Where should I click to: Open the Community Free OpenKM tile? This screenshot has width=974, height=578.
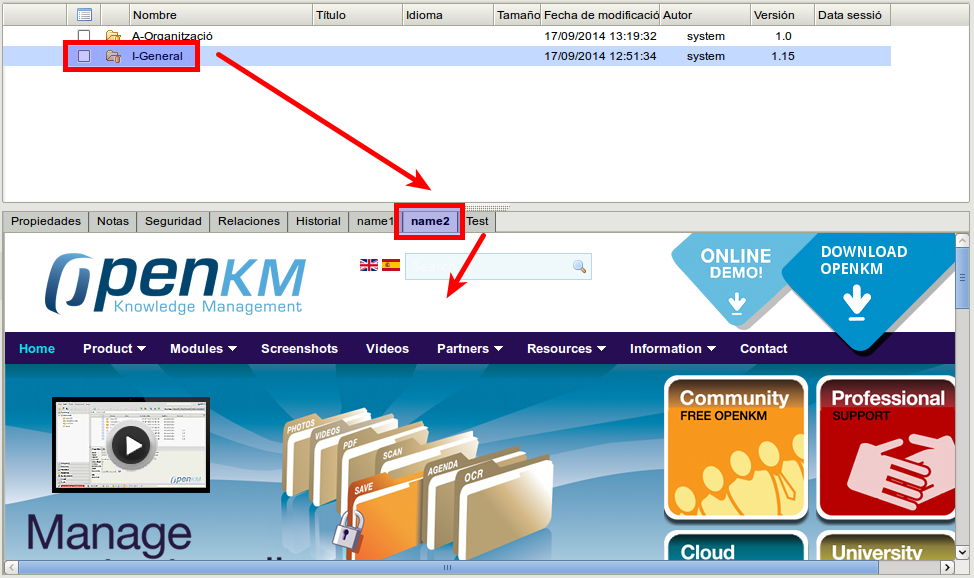[x=735, y=448]
